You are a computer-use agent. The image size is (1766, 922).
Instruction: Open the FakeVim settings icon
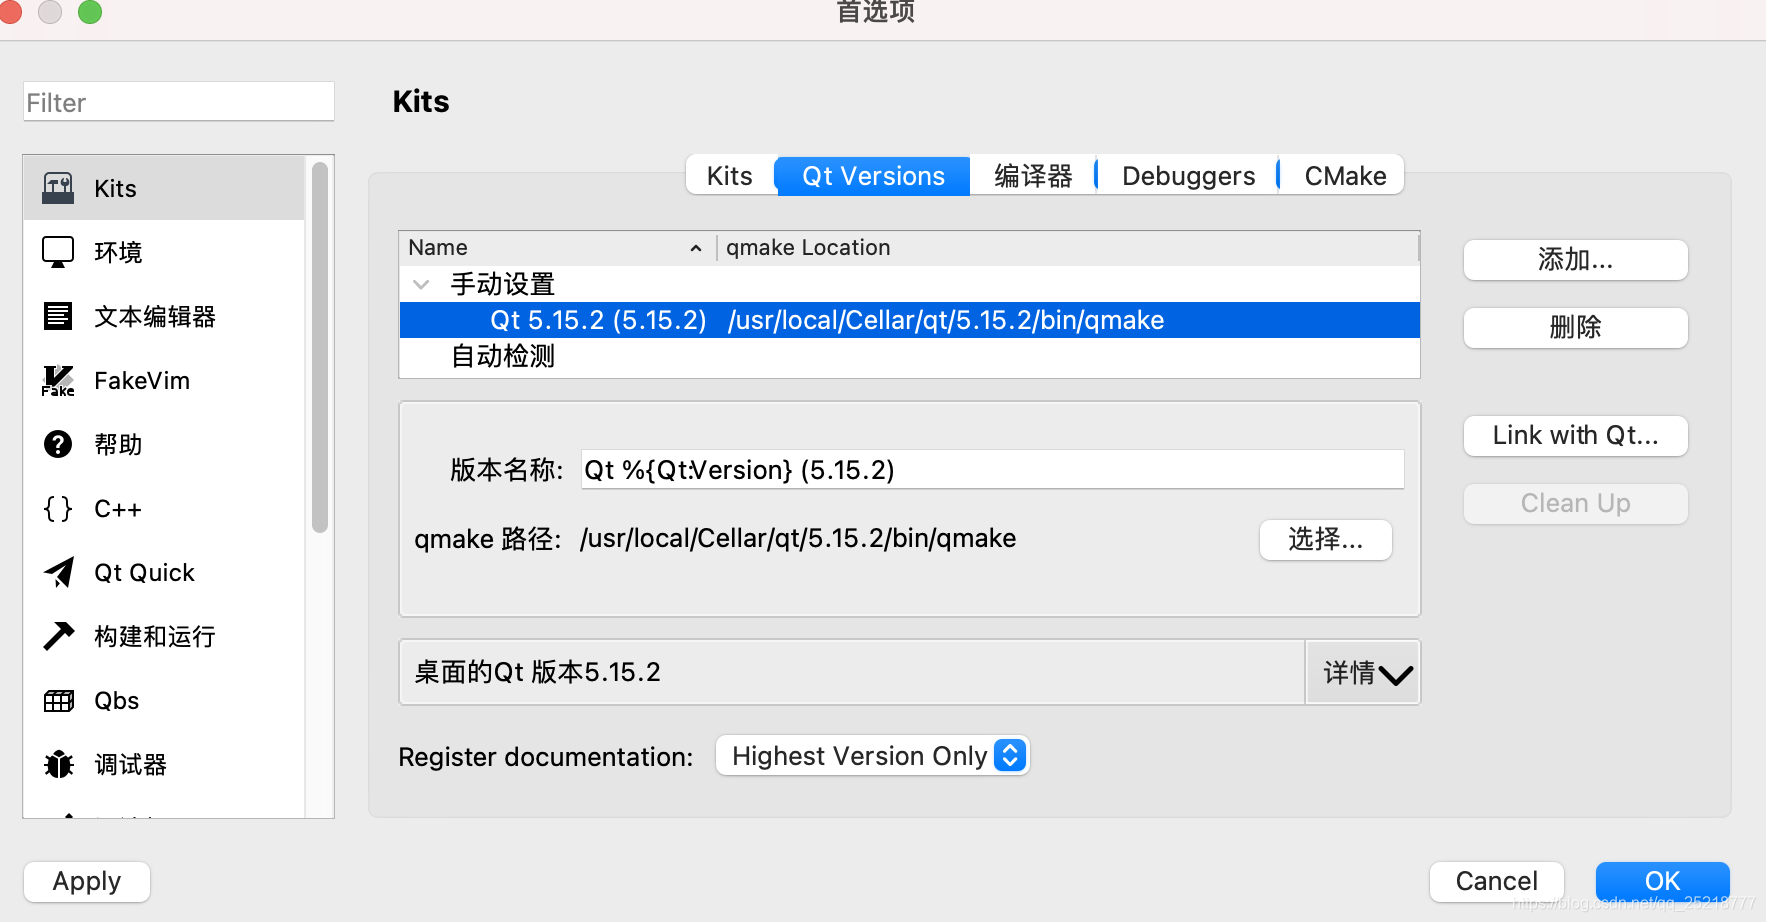coord(58,380)
